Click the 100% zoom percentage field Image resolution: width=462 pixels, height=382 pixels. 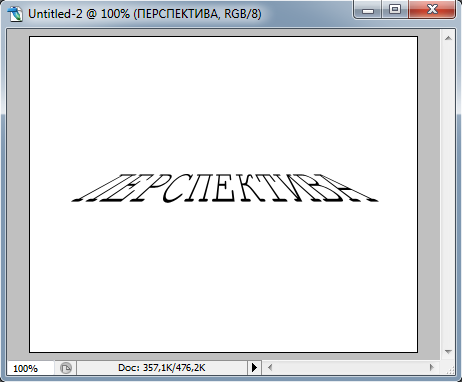(x=30, y=368)
